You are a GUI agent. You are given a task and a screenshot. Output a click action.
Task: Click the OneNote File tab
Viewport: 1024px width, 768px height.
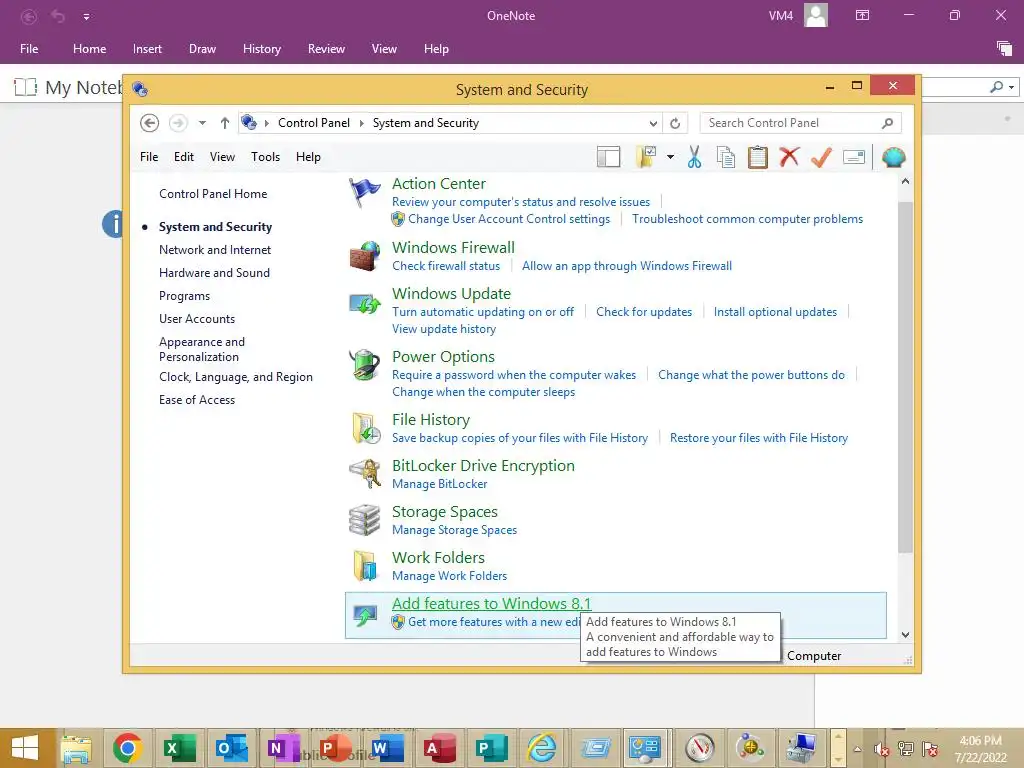pos(29,49)
